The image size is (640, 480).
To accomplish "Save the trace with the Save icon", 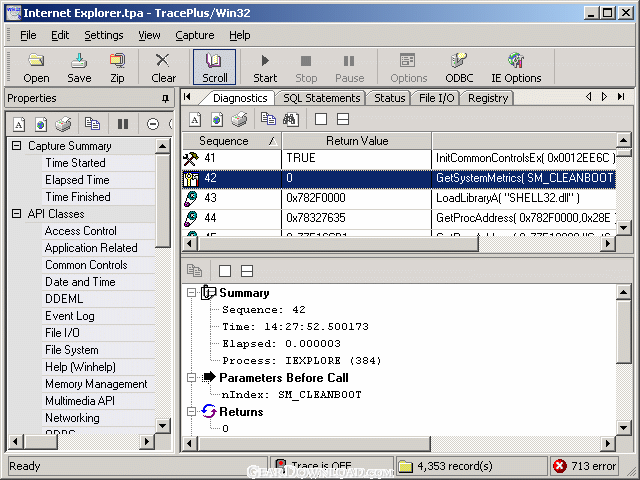I will click(x=79, y=67).
